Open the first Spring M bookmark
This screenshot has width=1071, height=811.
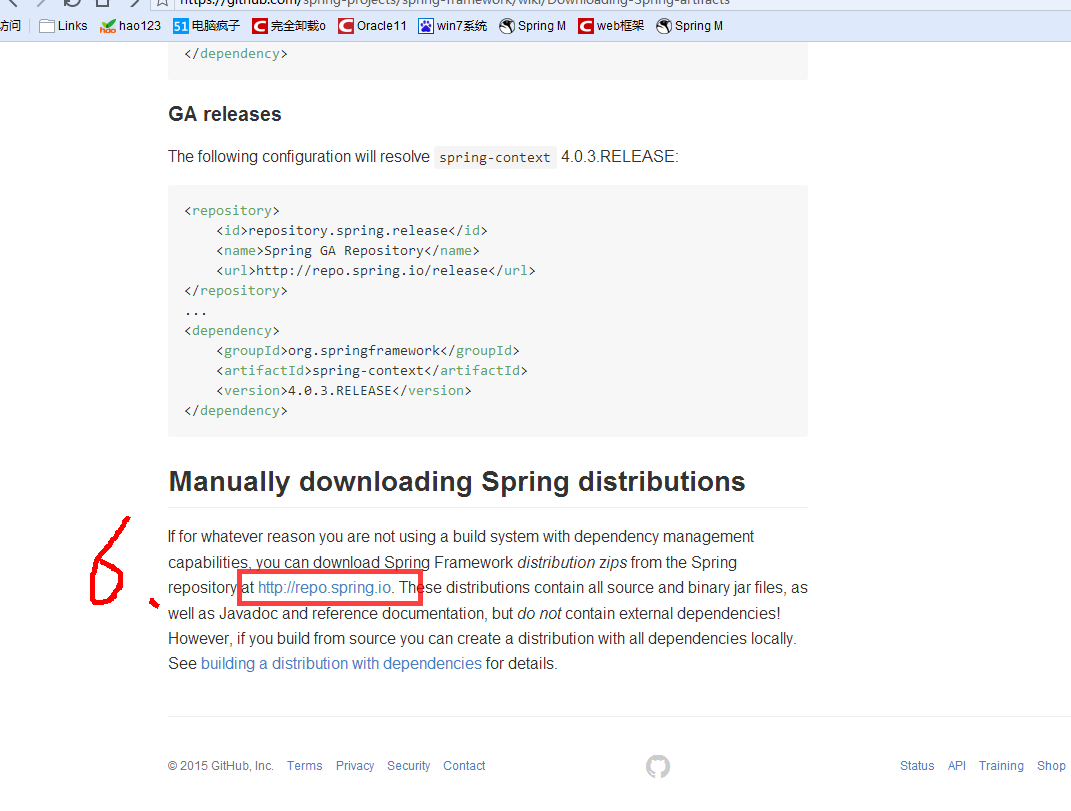(x=533, y=26)
